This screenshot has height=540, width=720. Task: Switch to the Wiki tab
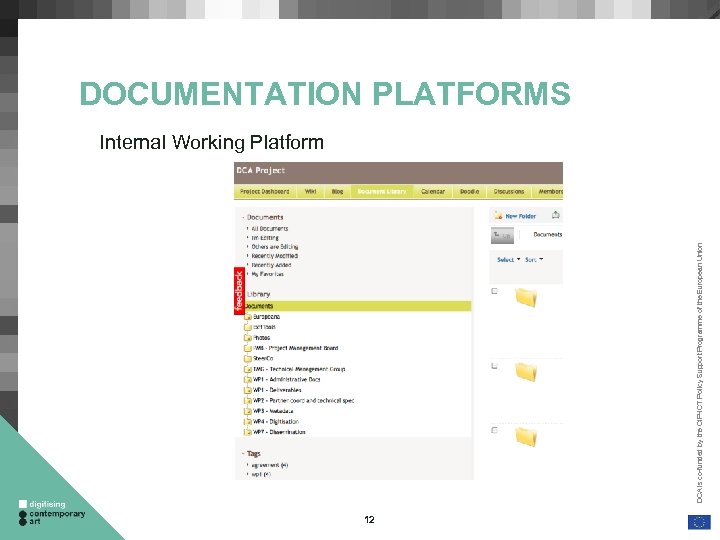pyautogui.click(x=310, y=191)
